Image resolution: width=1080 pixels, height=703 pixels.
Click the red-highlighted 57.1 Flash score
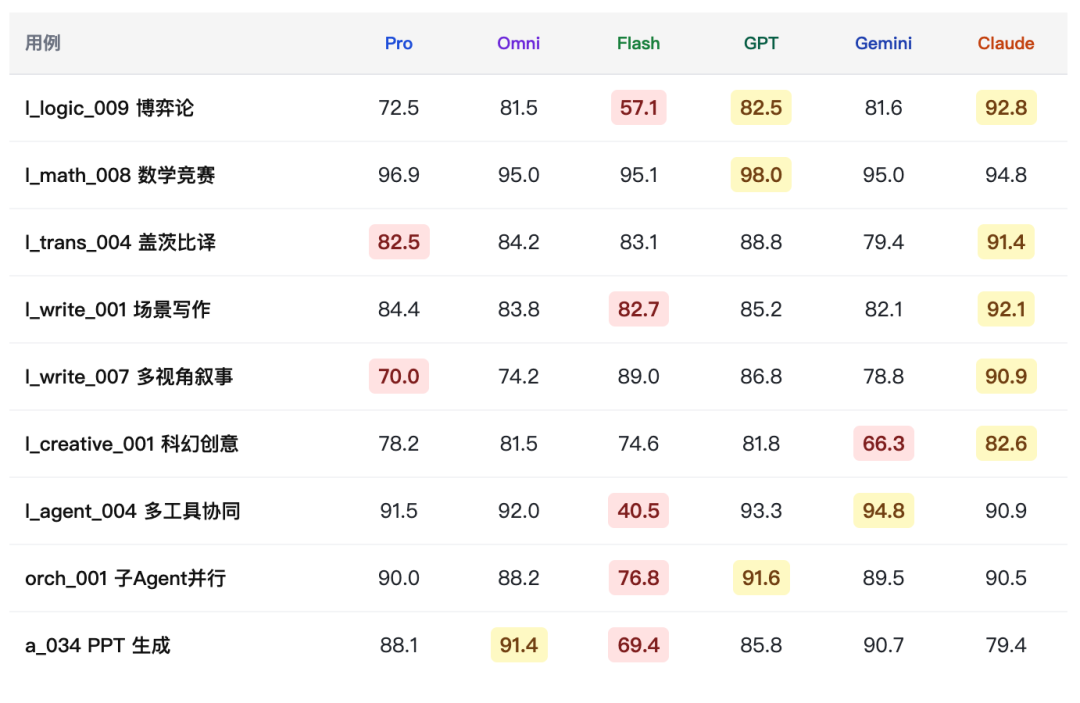point(638,108)
